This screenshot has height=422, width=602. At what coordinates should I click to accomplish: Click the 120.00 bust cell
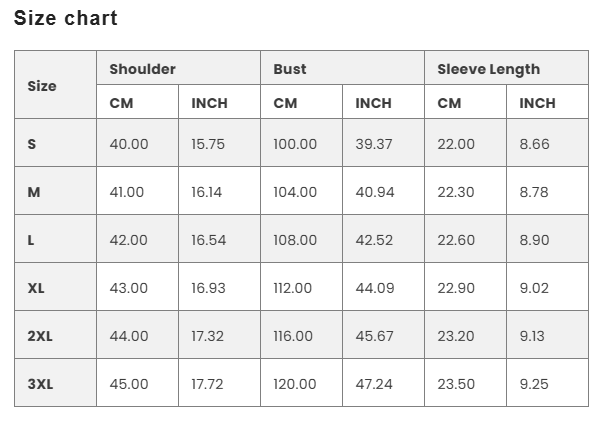[295, 384]
